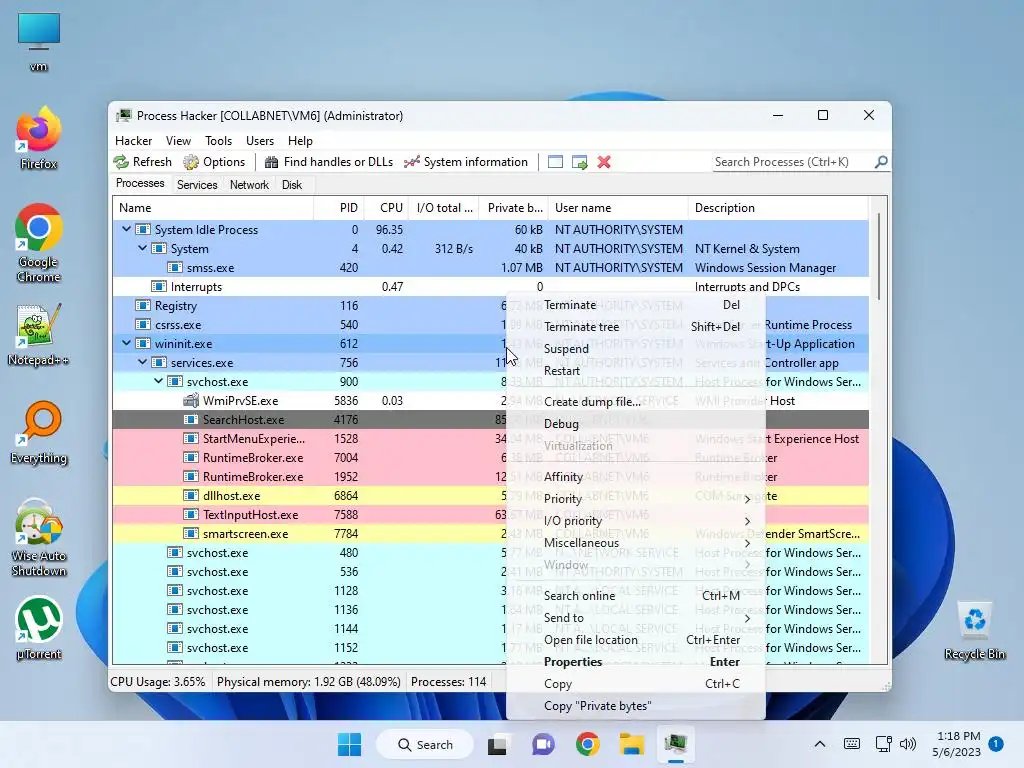This screenshot has height=768, width=1024.
Task: Sort by the PID column header
Action: pyautogui.click(x=339, y=208)
